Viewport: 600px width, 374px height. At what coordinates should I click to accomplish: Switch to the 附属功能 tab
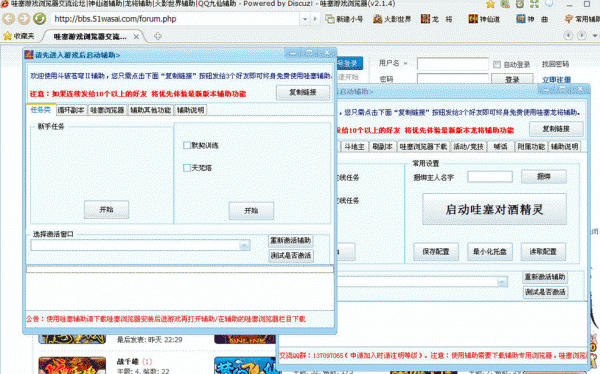click(531, 147)
